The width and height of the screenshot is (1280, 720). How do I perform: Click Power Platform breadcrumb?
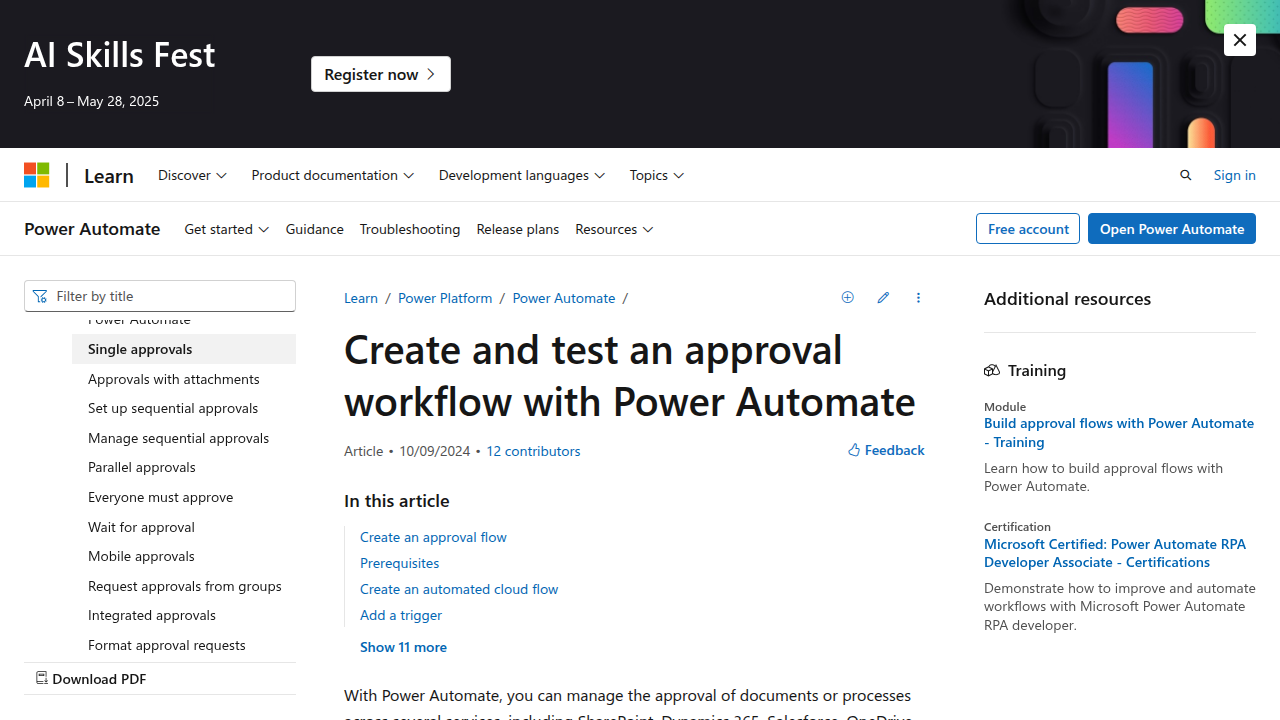pos(445,298)
